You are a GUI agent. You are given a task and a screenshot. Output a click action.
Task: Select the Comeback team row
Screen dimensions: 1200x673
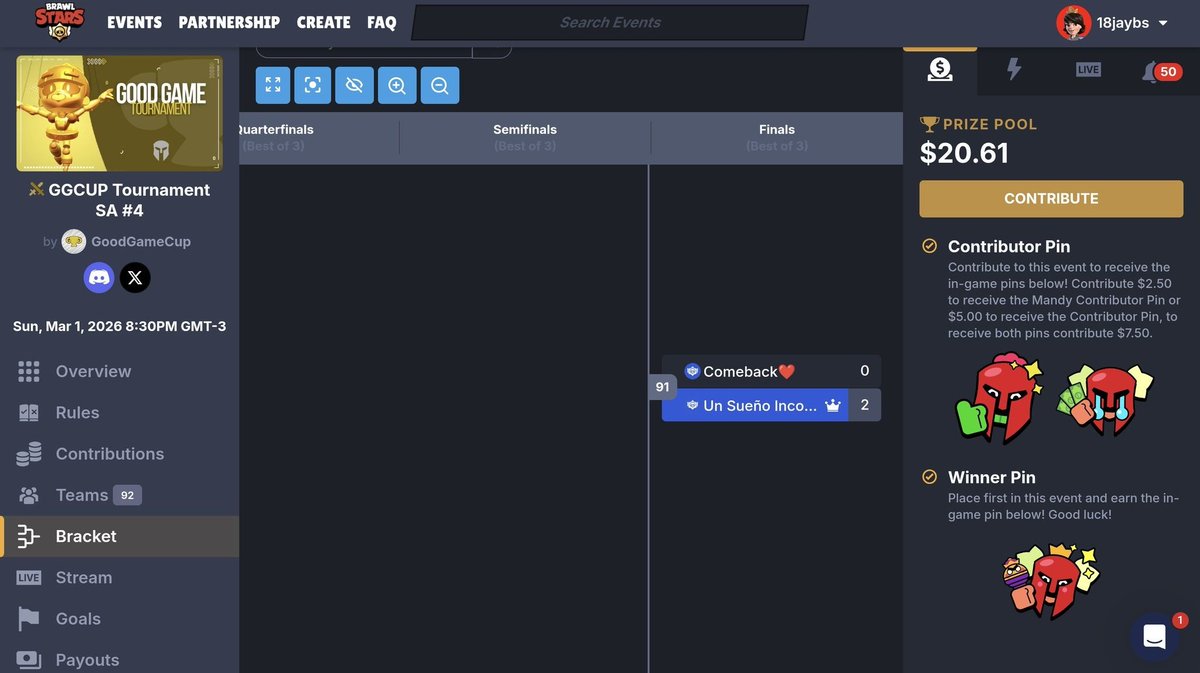(771, 371)
